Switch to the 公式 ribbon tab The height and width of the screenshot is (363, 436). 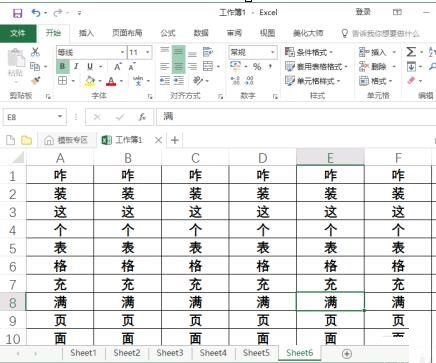(x=168, y=33)
